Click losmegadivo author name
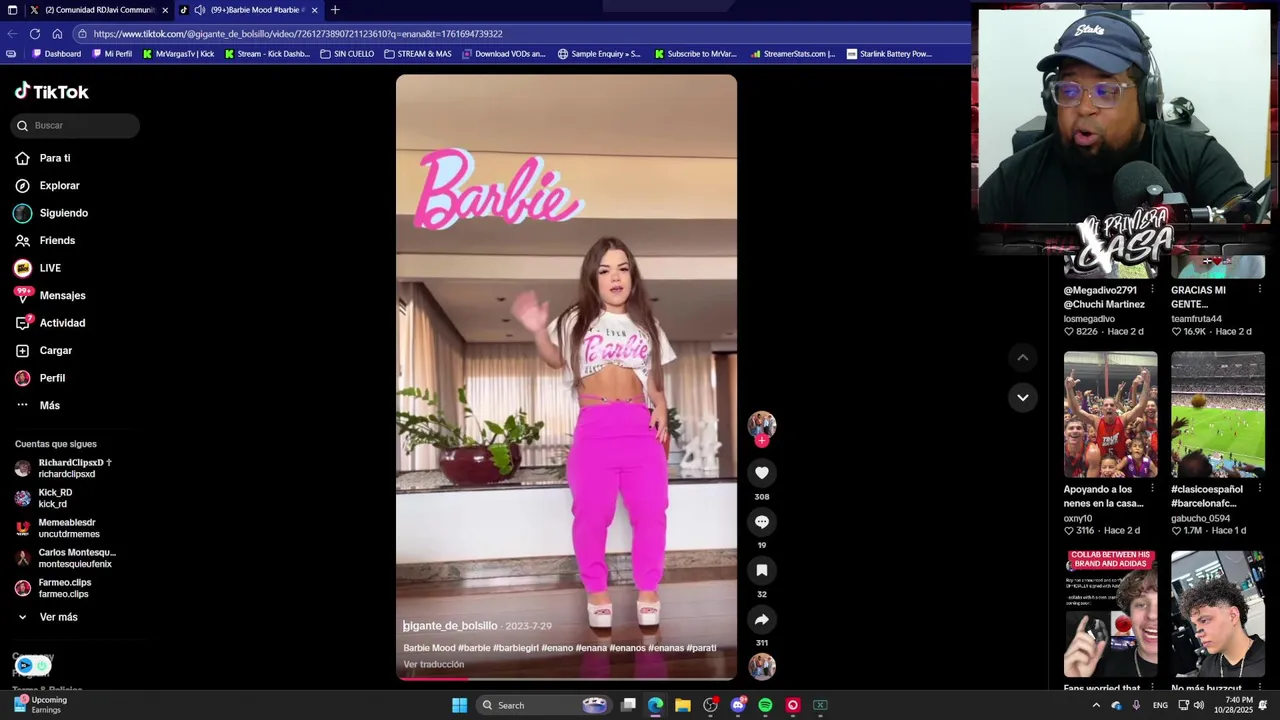Viewport: 1280px width, 720px height. tap(1089, 319)
